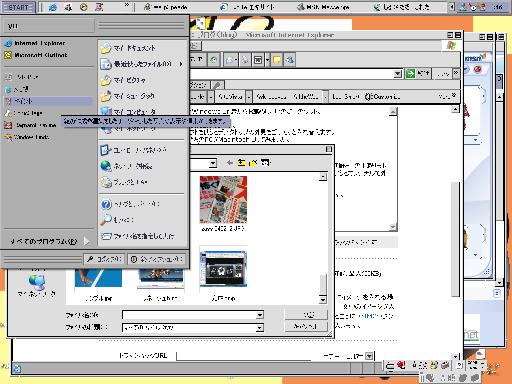Select the dark screenshot thumbnail in the file dialog

click(223, 269)
